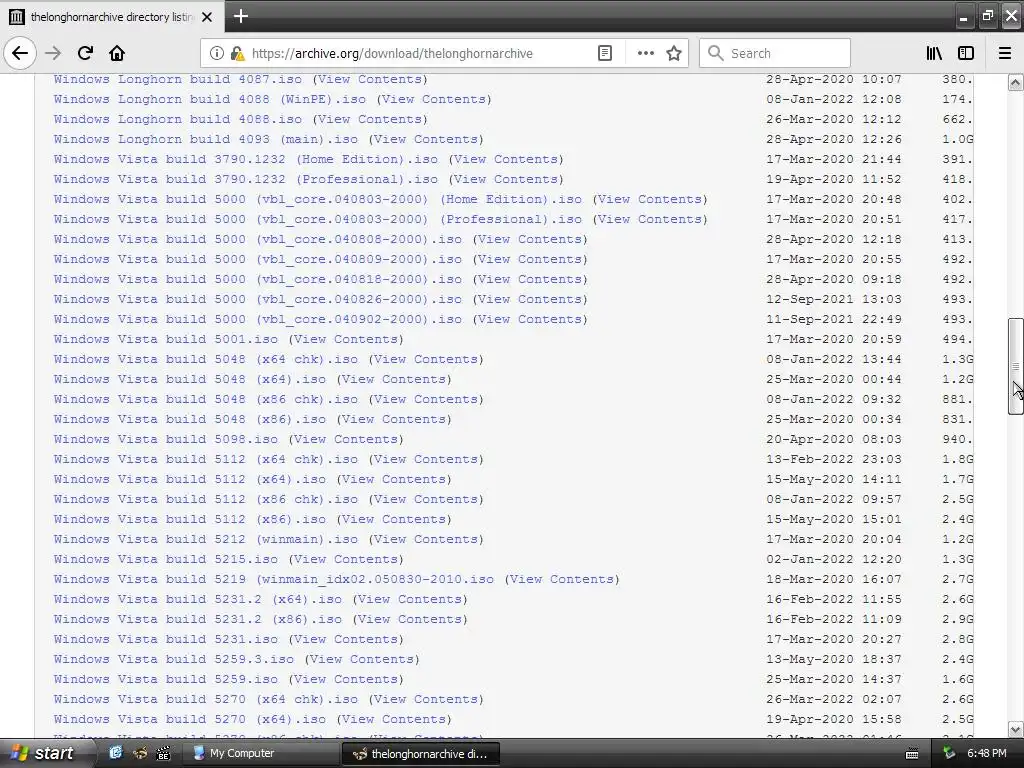1024x768 pixels.
Task: Open Vista build 5212 (winmain).iso
Action: (x=206, y=539)
